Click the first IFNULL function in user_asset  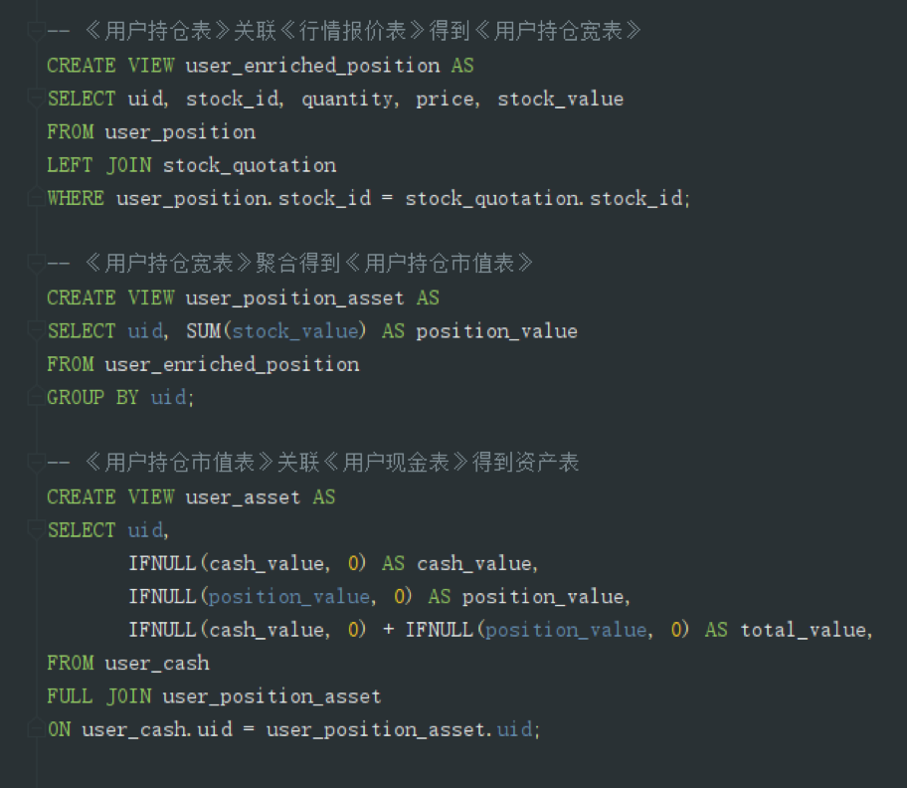(x=162, y=564)
